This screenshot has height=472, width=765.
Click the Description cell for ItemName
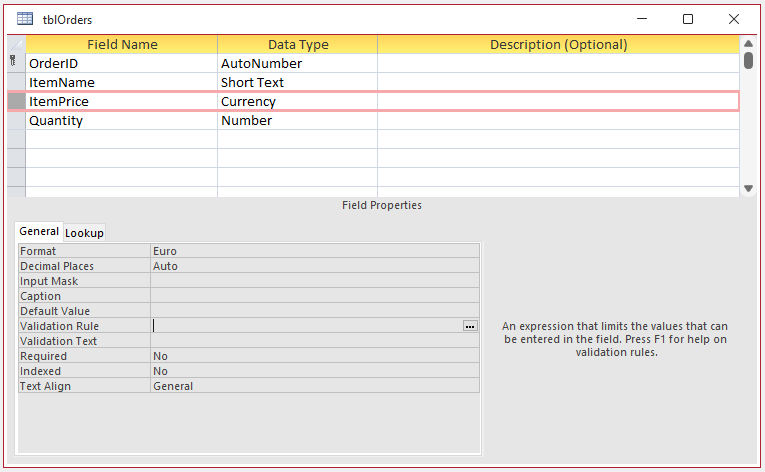pos(559,82)
